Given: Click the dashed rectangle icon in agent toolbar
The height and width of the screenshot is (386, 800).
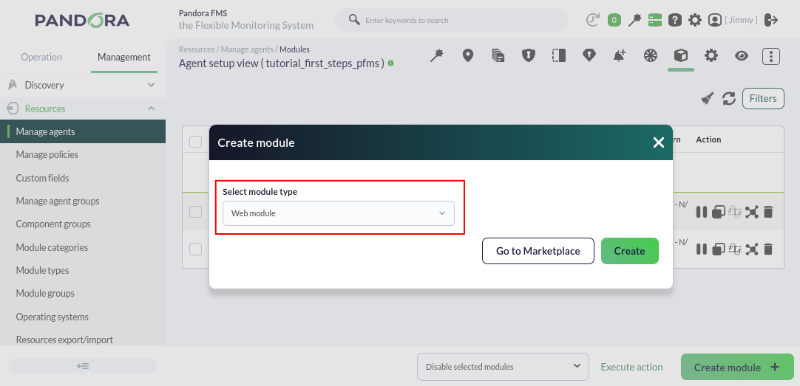Looking at the screenshot, I should pyautogui.click(x=559, y=56).
